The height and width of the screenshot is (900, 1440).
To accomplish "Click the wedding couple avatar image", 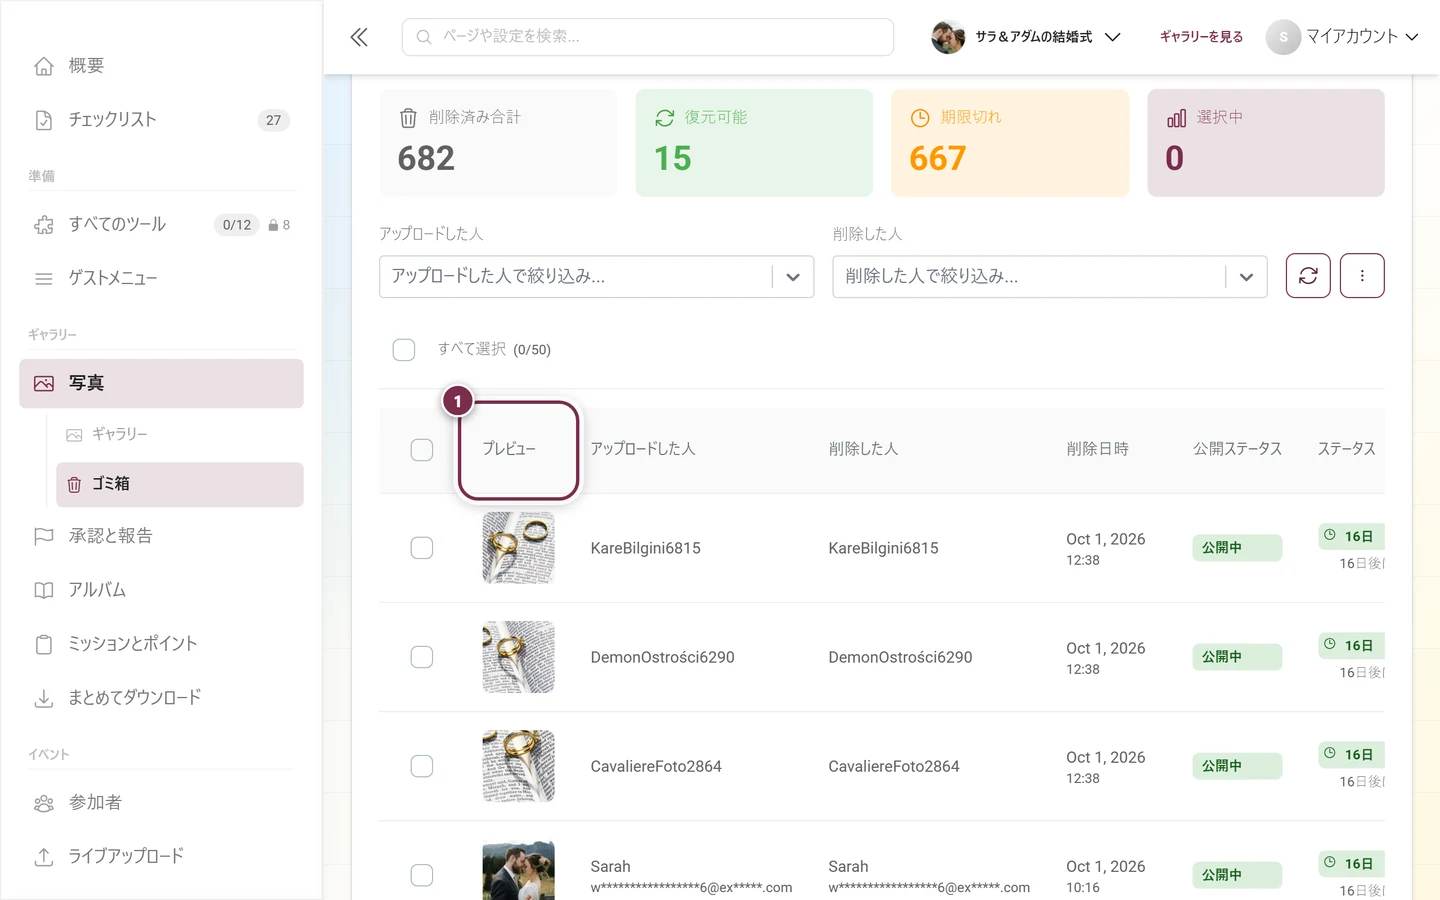I will pos(948,37).
